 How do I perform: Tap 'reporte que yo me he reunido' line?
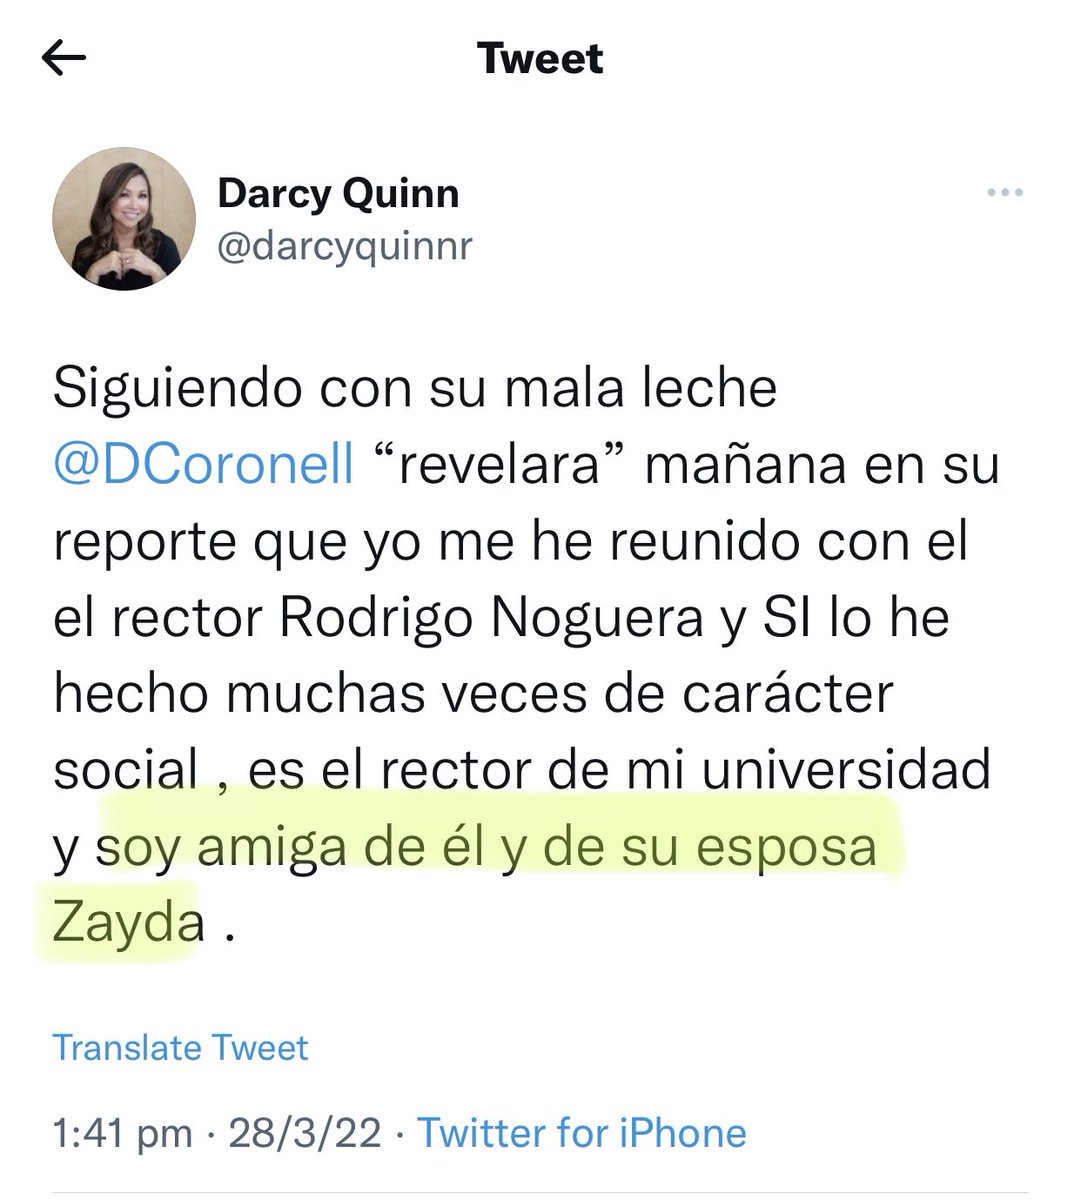pos(510,542)
